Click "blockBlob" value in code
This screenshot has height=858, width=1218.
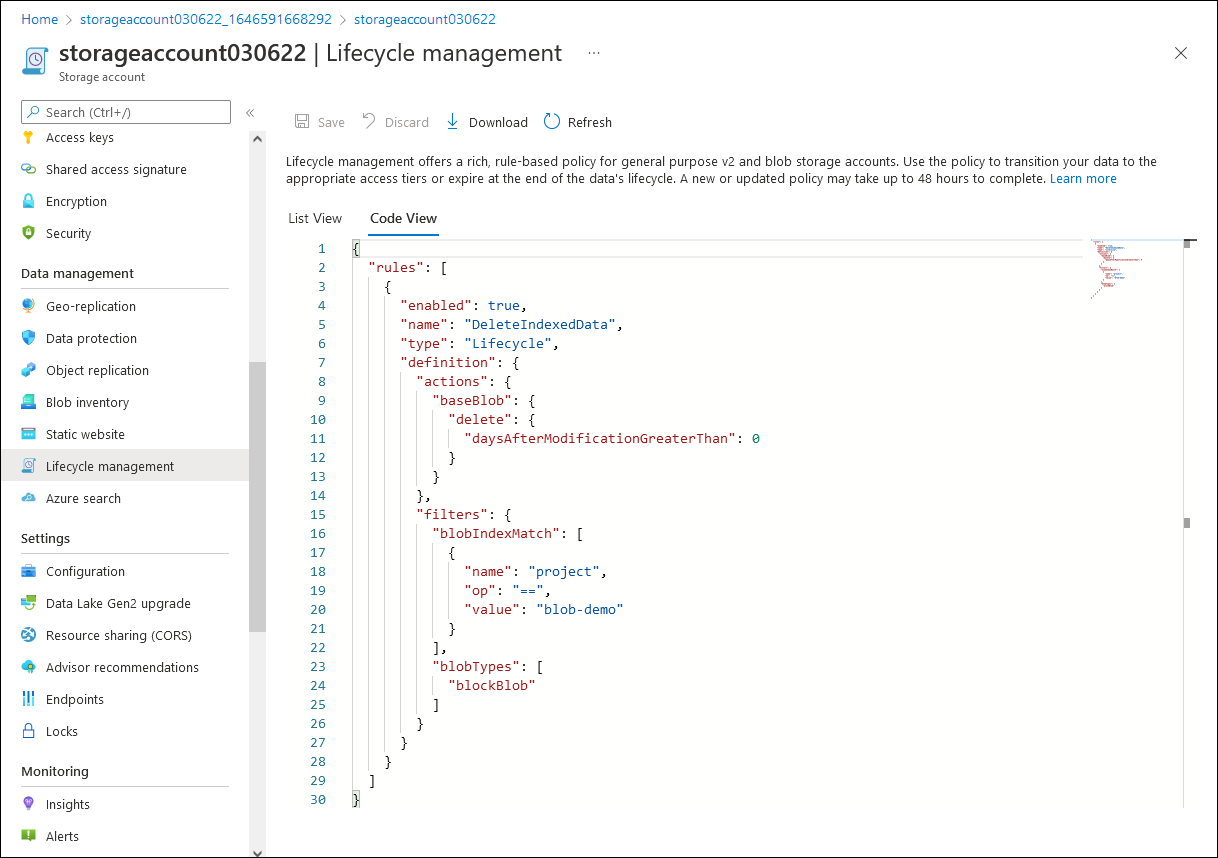tap(492, 686)
